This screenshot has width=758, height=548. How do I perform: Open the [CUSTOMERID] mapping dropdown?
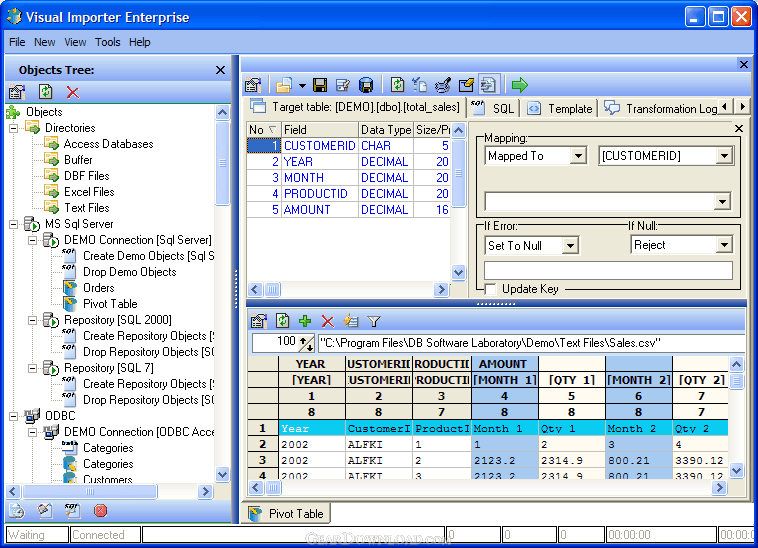[724, 156]
